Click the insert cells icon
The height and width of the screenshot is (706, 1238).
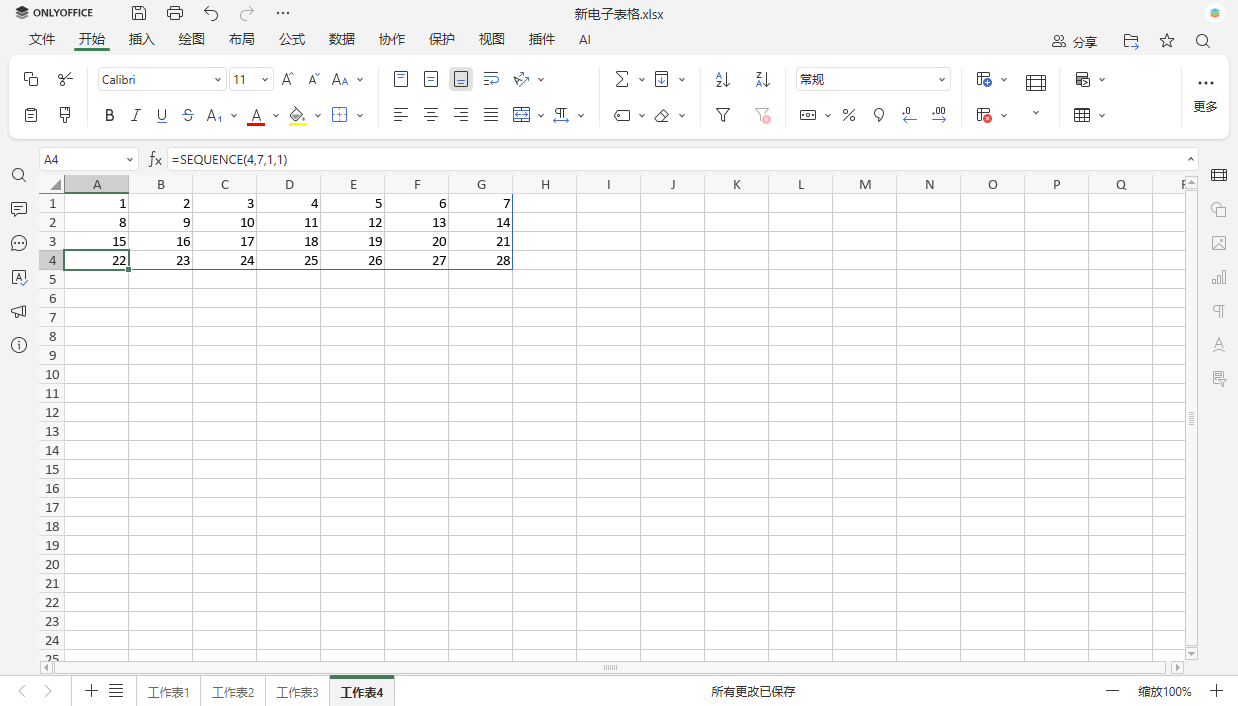click(x=986, y=79)
